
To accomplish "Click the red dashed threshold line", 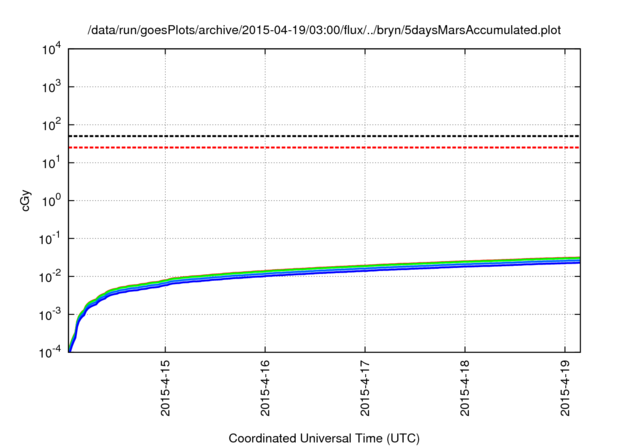I will pyautogui.click(x=324, y=147).
